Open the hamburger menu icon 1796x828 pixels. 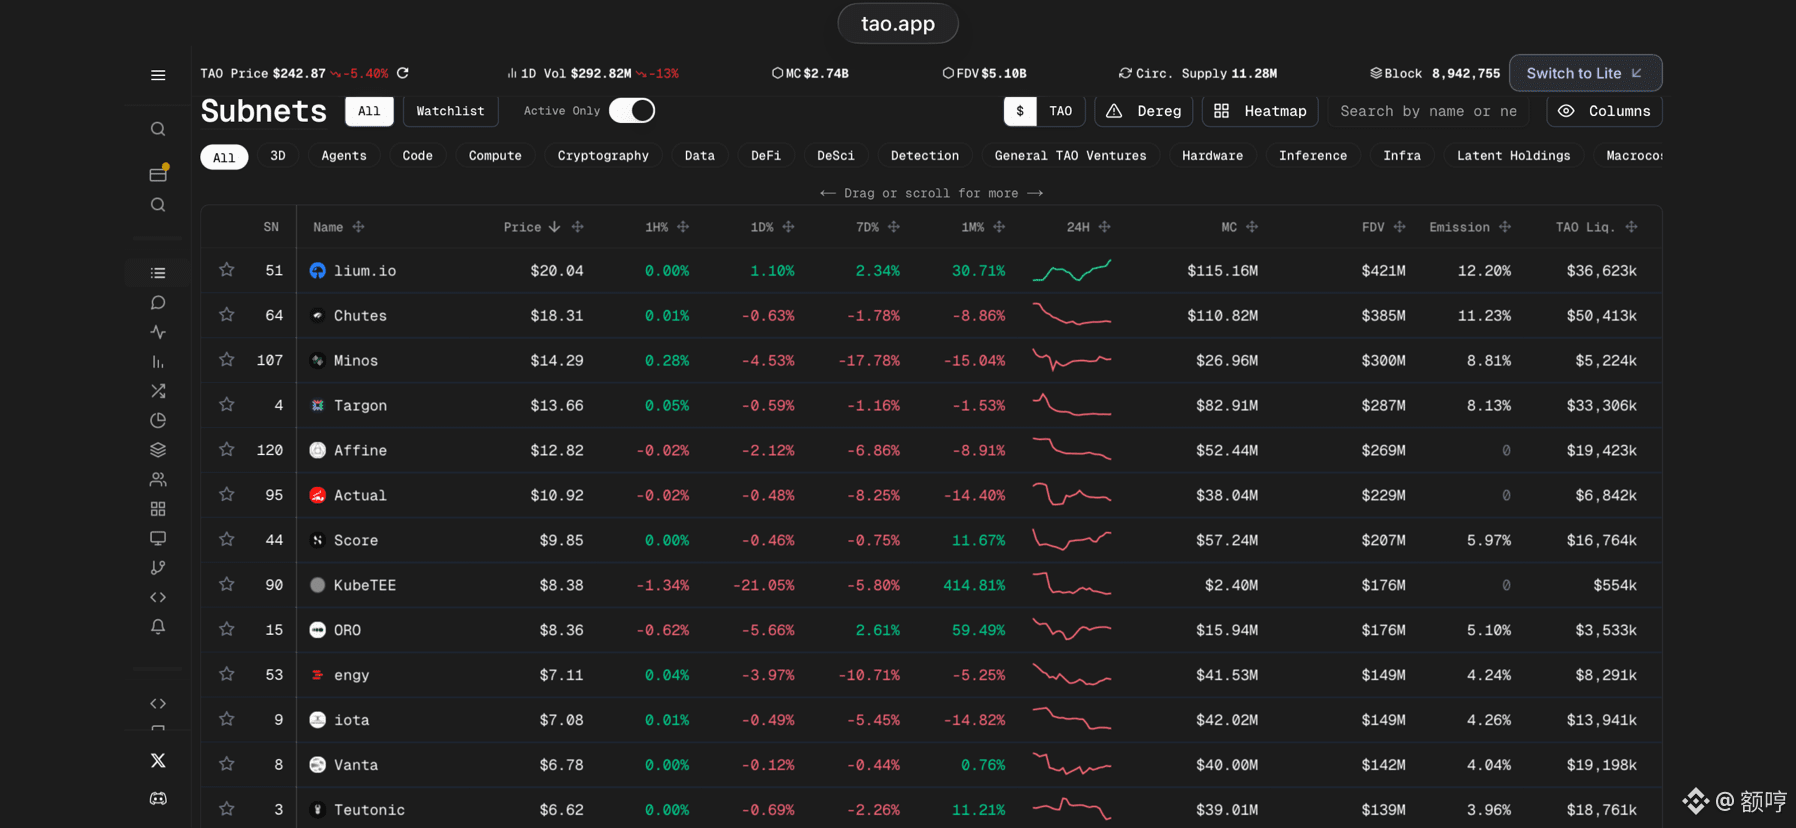pyautogui.click(x=158, y=75)
